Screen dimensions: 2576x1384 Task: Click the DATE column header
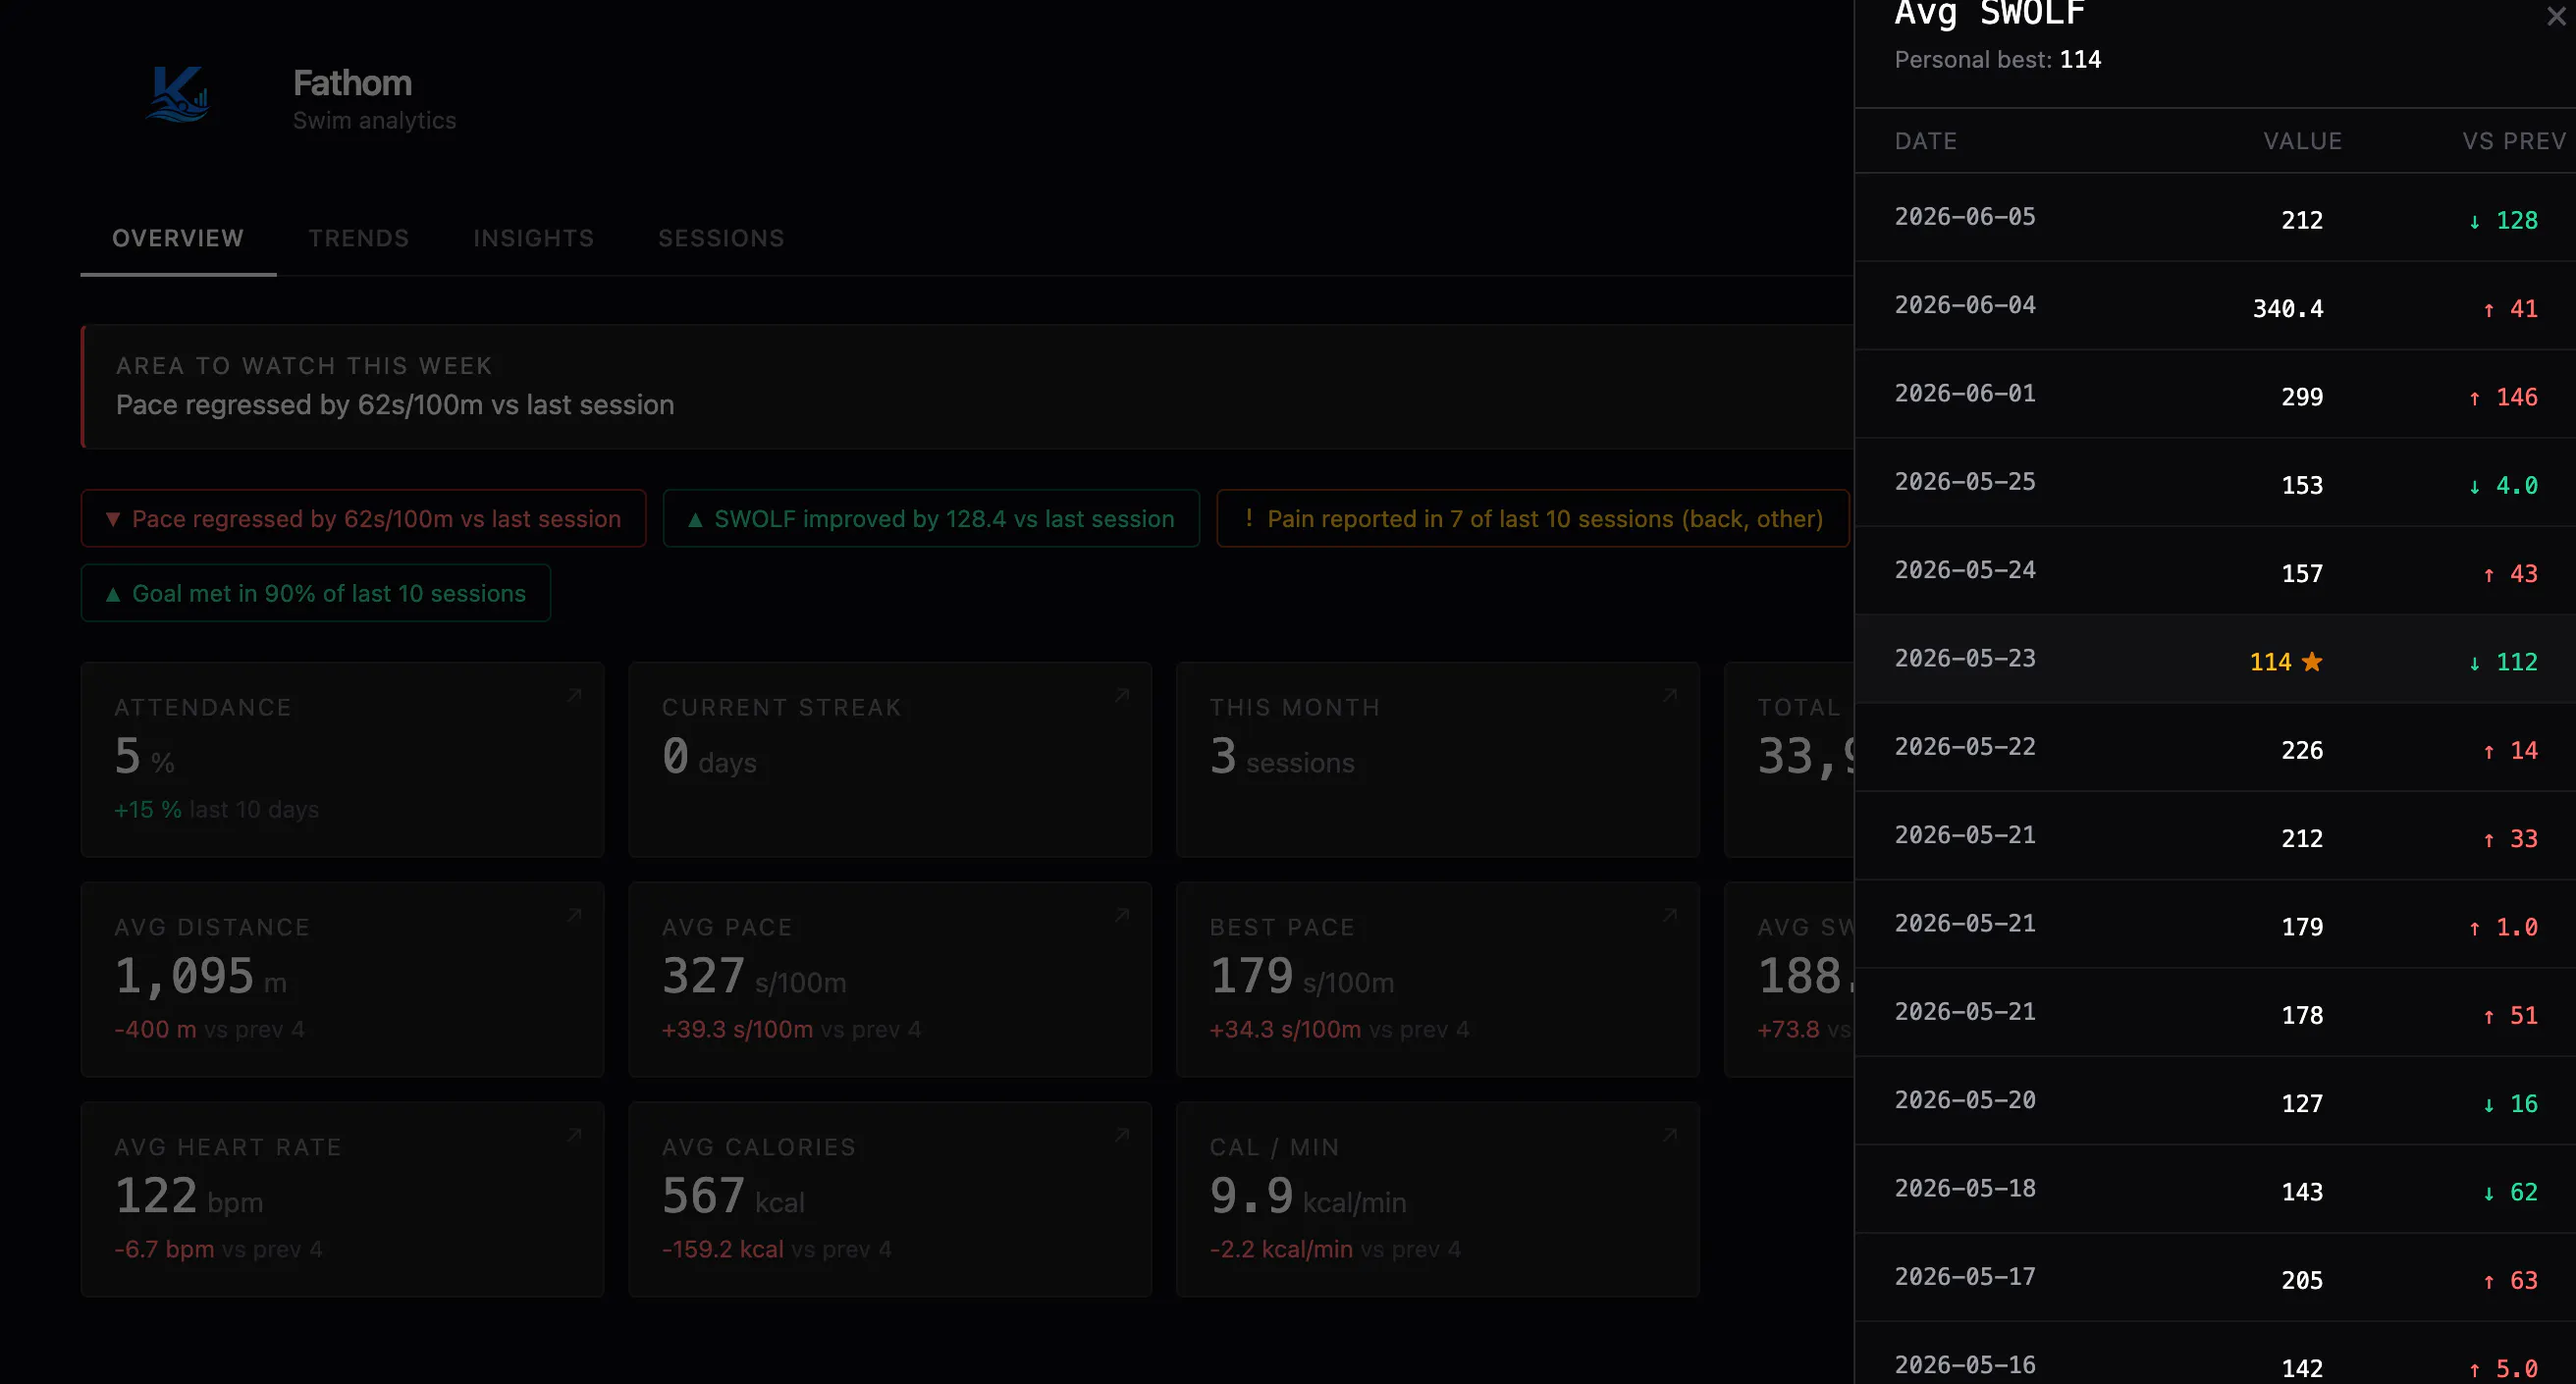click(x=1925, y=141)
